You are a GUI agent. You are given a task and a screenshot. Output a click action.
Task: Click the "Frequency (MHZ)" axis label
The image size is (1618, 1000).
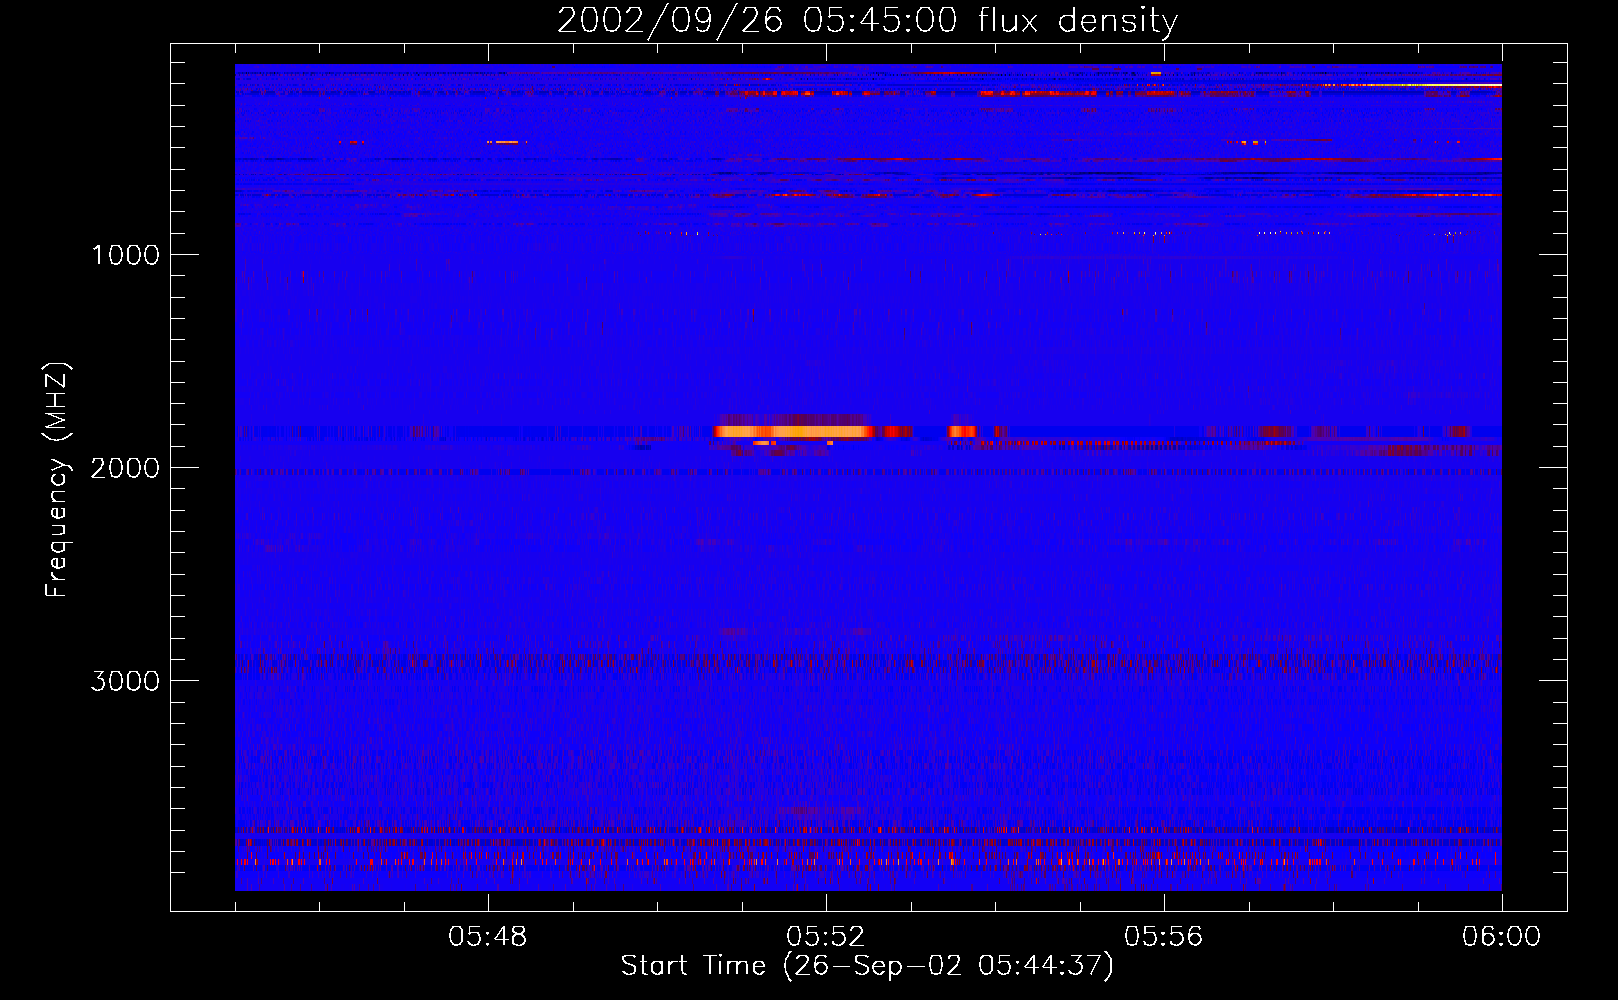click(x=57, y=480)
